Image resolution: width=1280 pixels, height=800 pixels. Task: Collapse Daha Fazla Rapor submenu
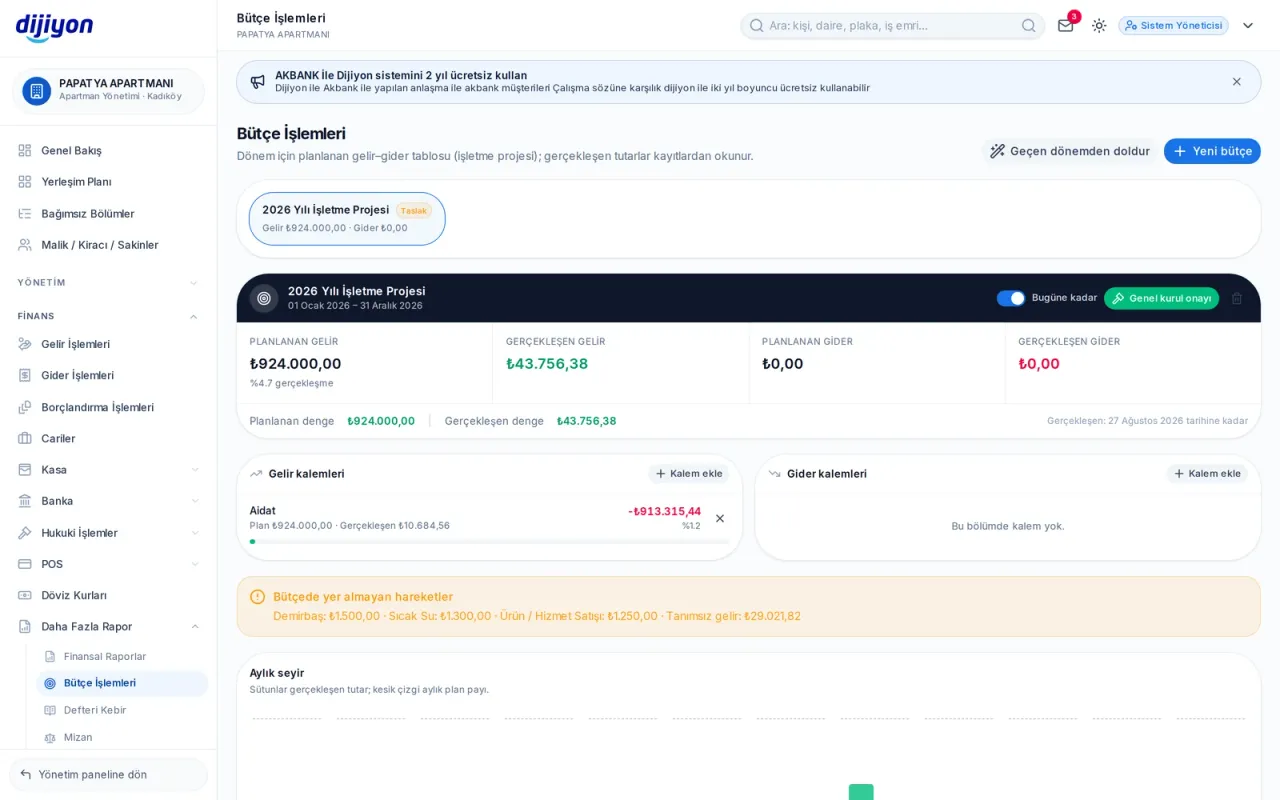point(108,627)
